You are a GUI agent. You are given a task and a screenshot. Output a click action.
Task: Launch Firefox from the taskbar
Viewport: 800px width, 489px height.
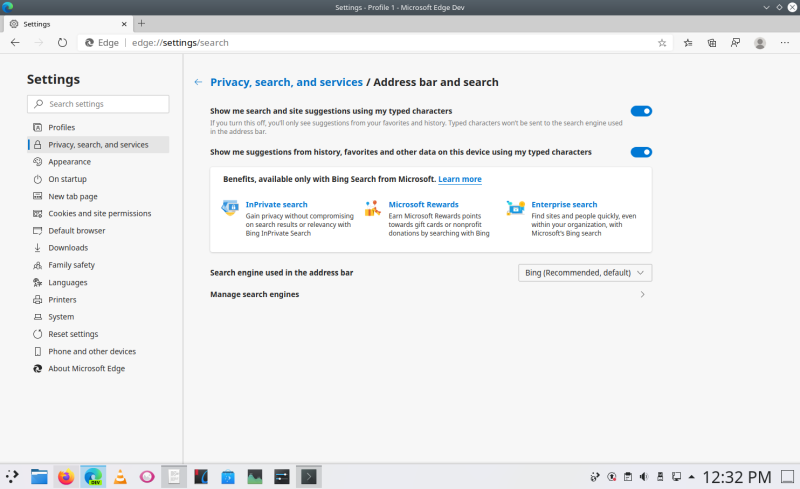point(65,477)
